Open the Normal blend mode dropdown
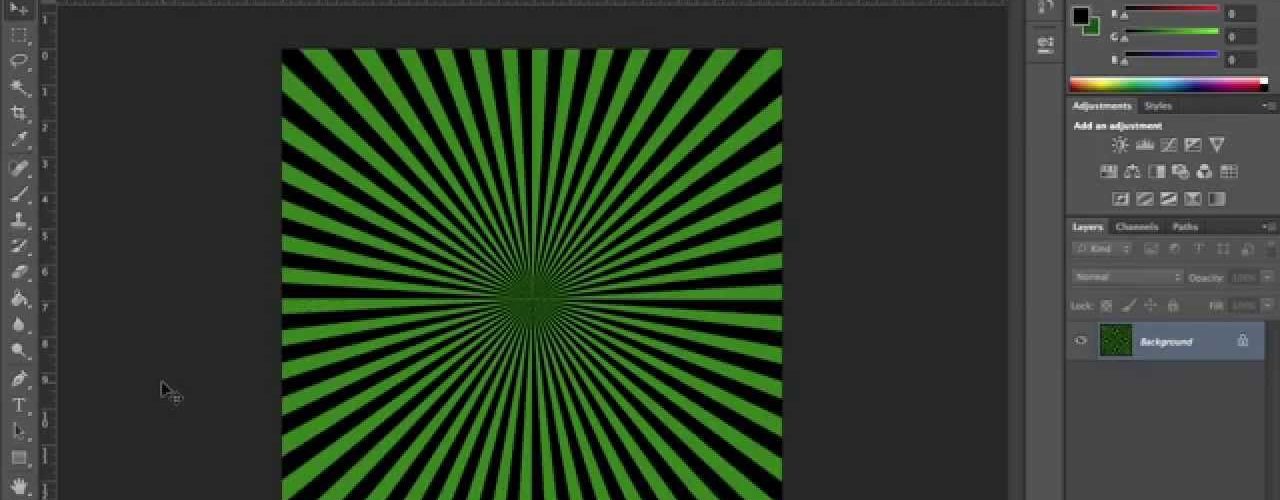 pos(1127,277)
